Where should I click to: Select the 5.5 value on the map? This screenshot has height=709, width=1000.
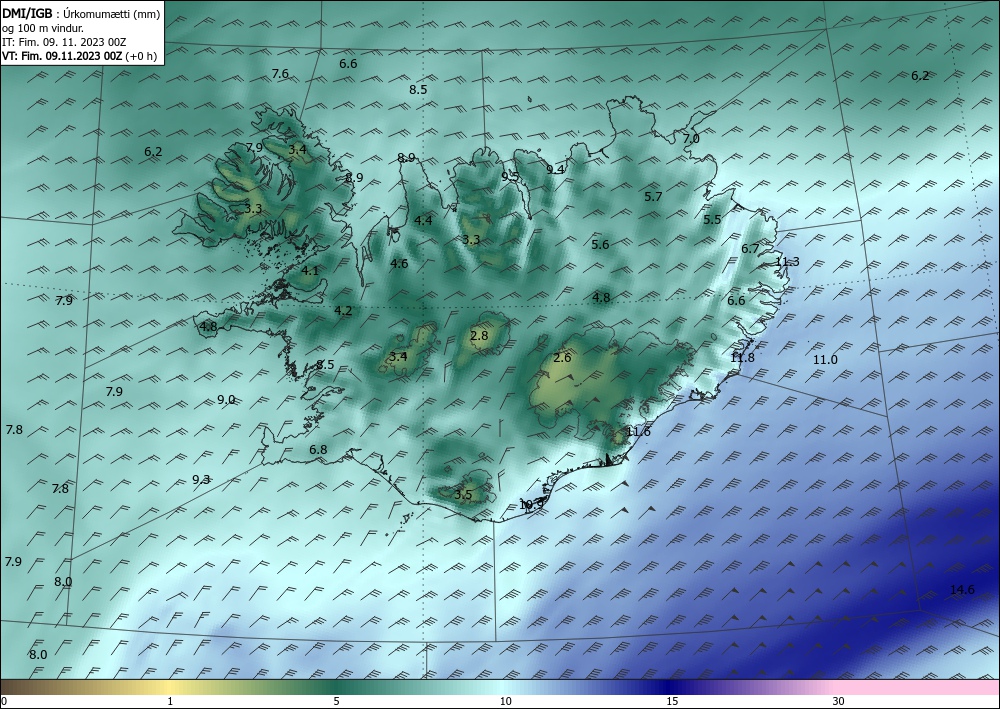(x=712, y=219)
